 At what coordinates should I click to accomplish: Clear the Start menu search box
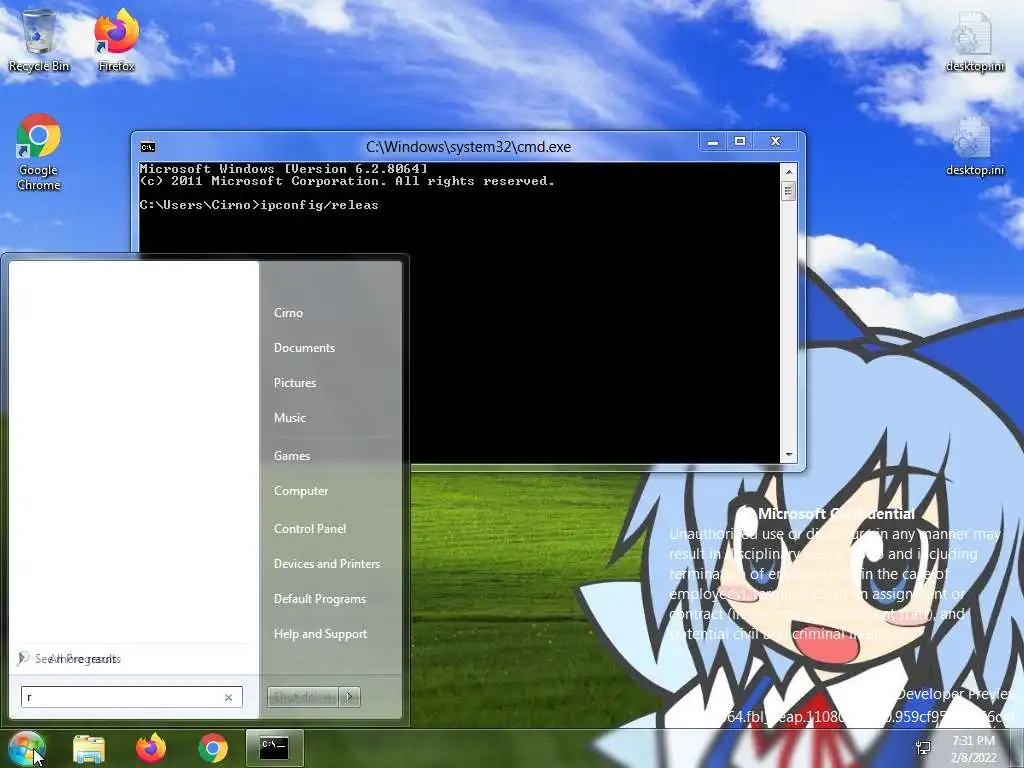(229, 697)
